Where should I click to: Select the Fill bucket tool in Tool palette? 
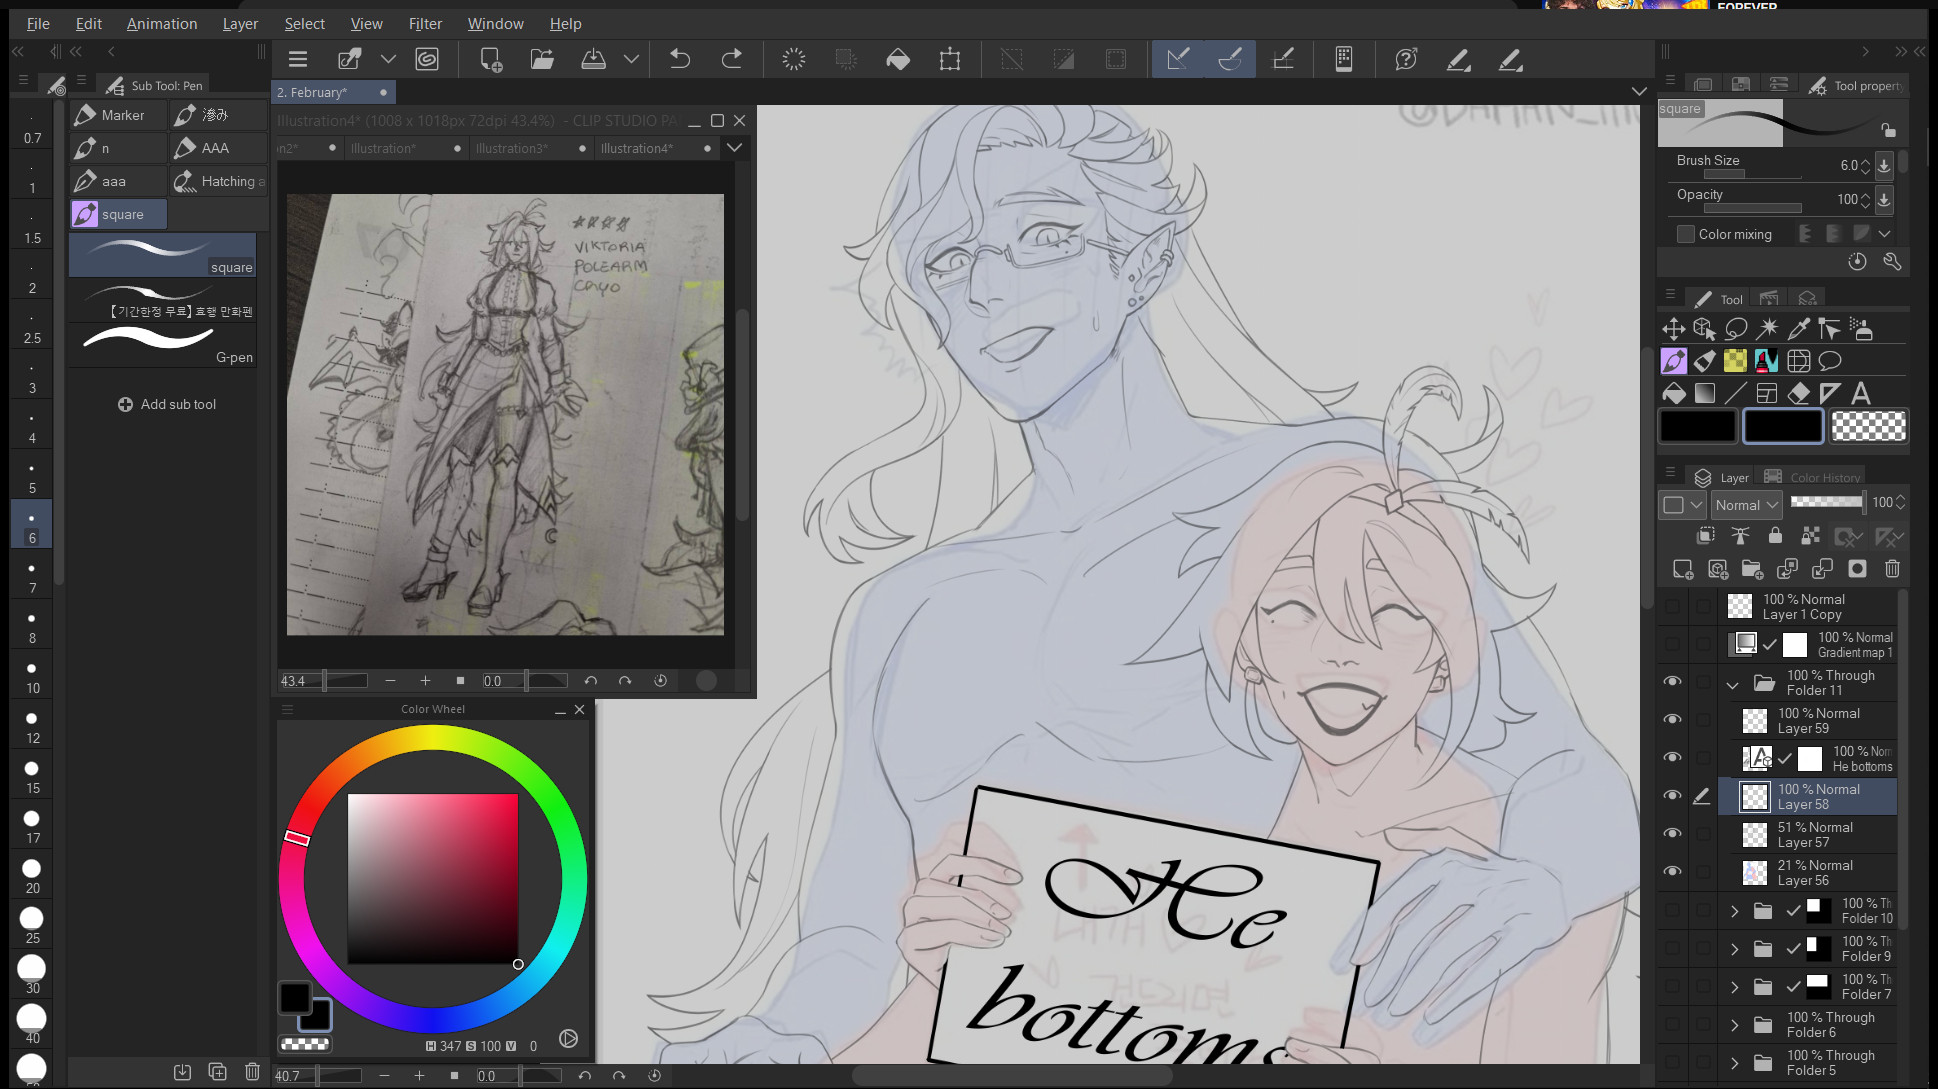point(1673,393)
